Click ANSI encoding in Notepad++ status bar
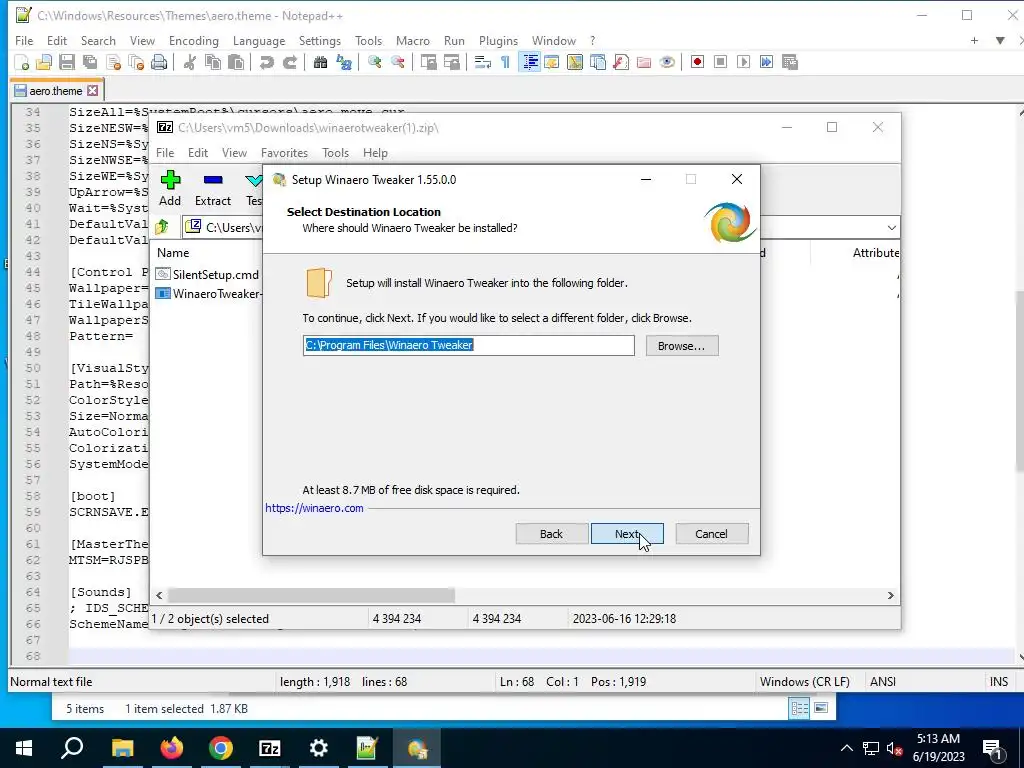Viewport: 1024px width, 768px height. [882, 682]
